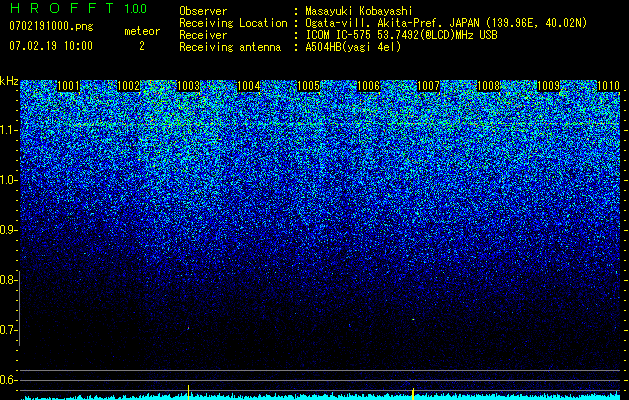Select the file name 0702191000.png
Image resolution: width=629 pixels, height=400 pixels.
point(51,26)
